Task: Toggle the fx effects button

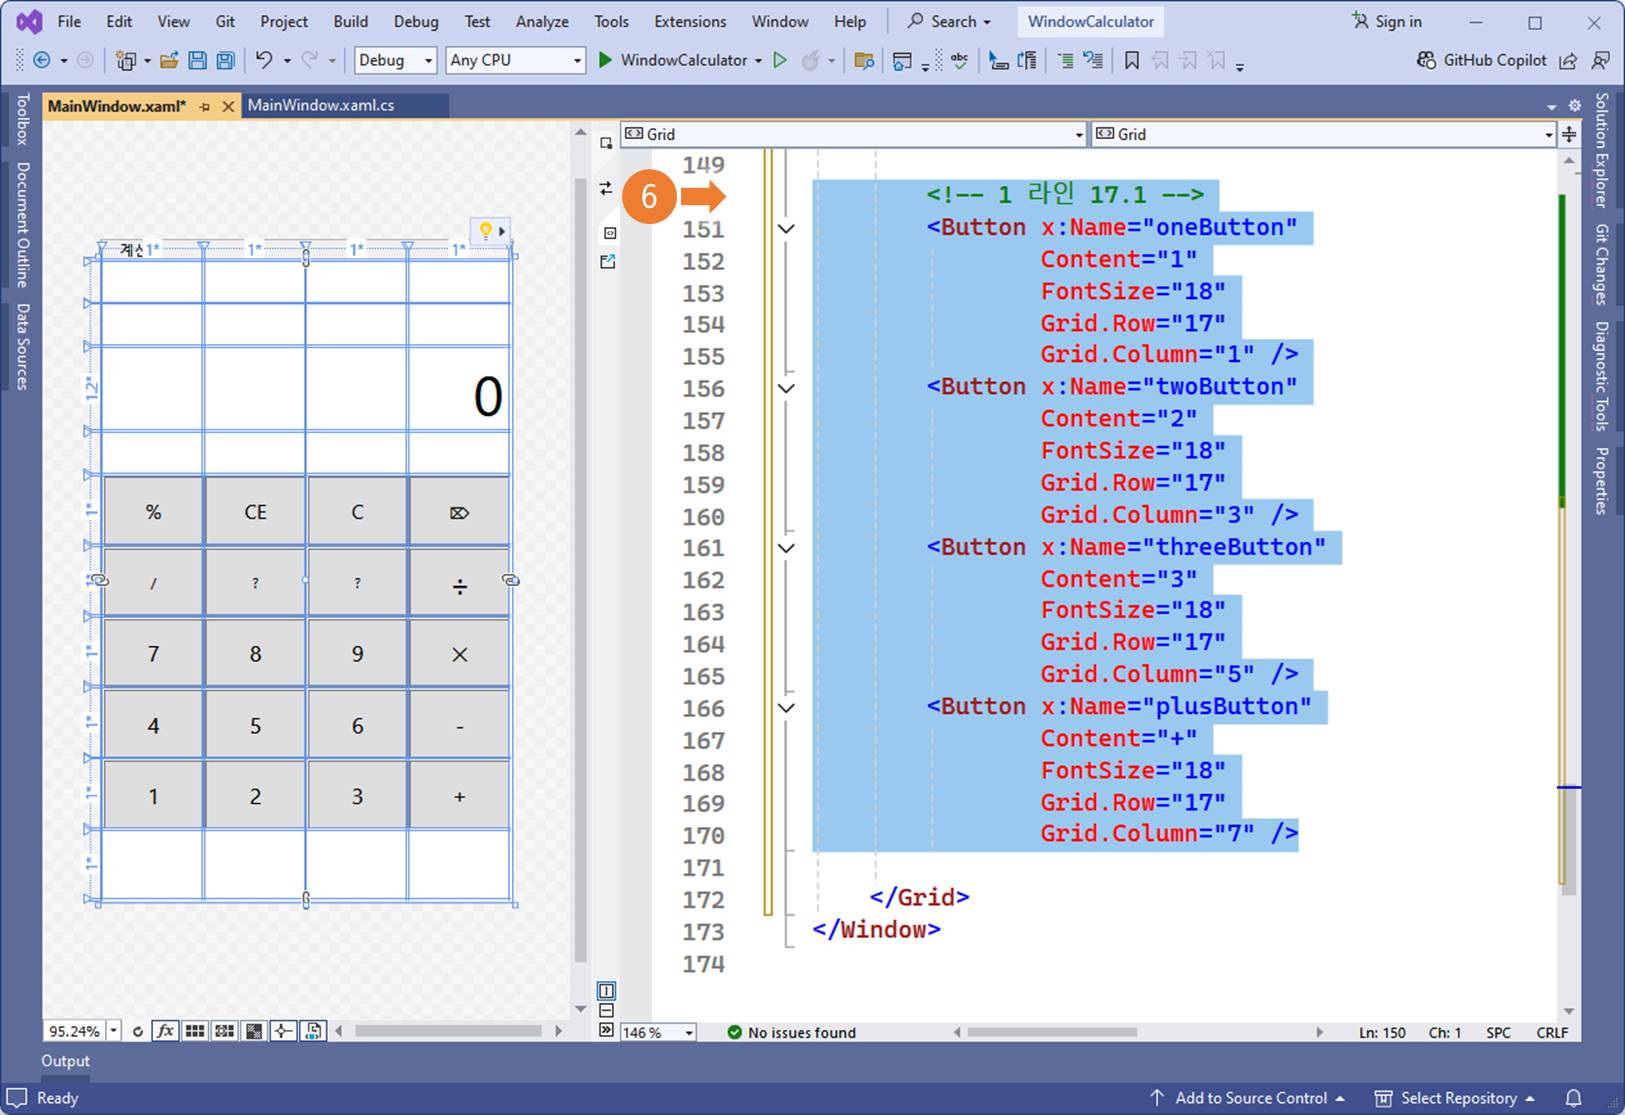Action: coord(166,1031)
